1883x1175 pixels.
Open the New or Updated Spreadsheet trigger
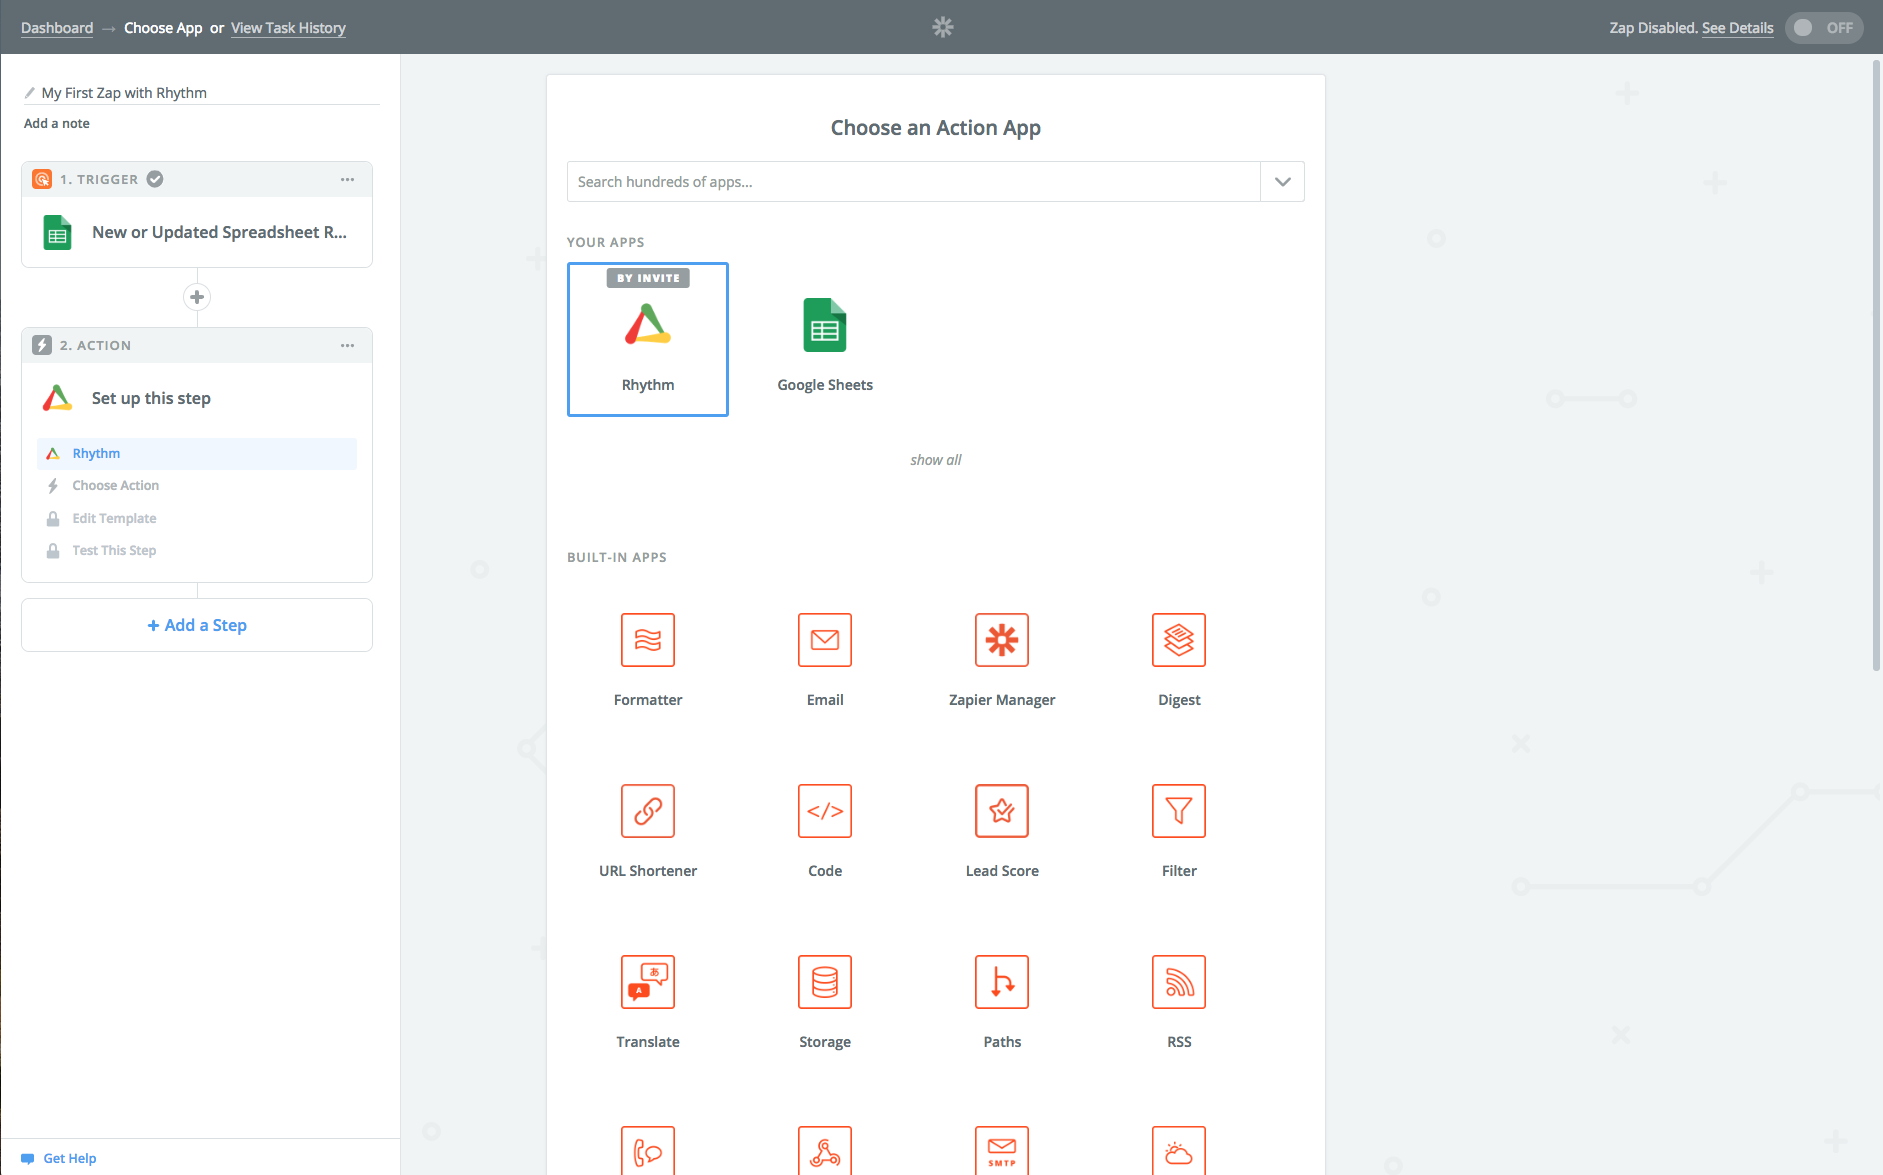[x=197, y=232]
